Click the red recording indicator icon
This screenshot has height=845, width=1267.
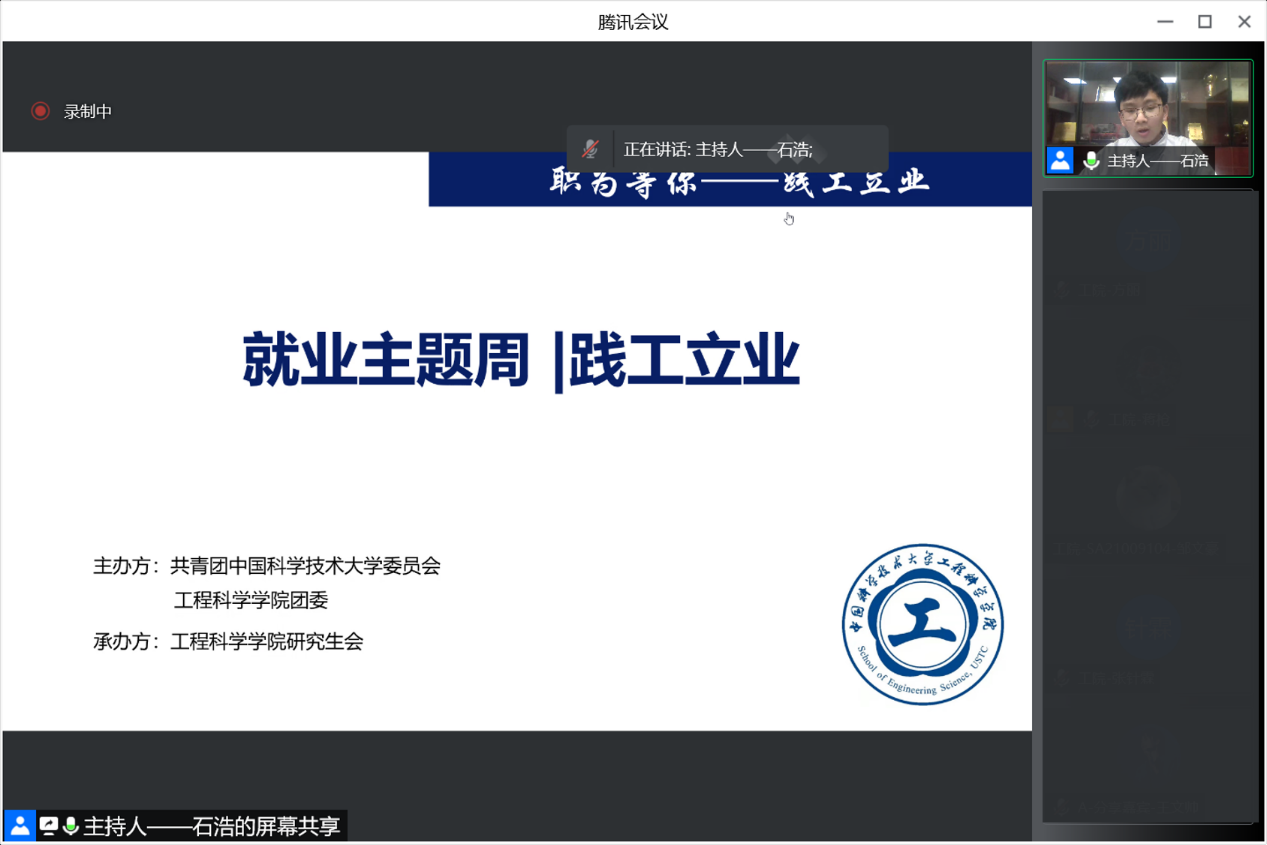coord(40,111)
